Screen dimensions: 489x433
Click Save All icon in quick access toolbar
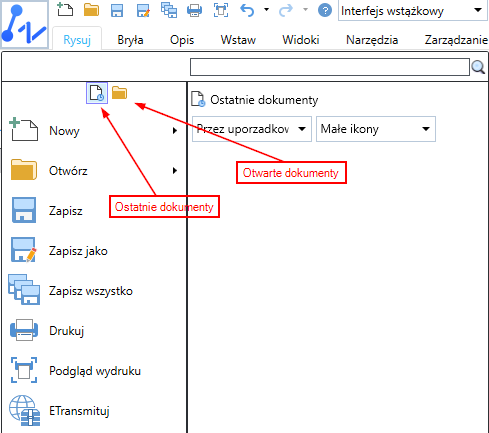pyautogui.click(x=169, y=10)
